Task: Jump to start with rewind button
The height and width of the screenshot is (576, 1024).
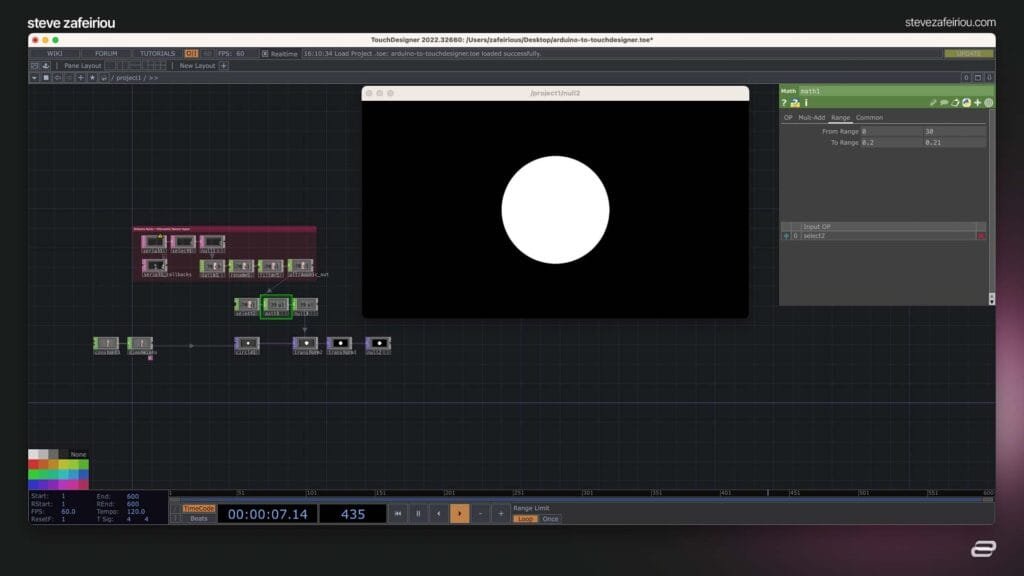Action: (x=397, y=513)
